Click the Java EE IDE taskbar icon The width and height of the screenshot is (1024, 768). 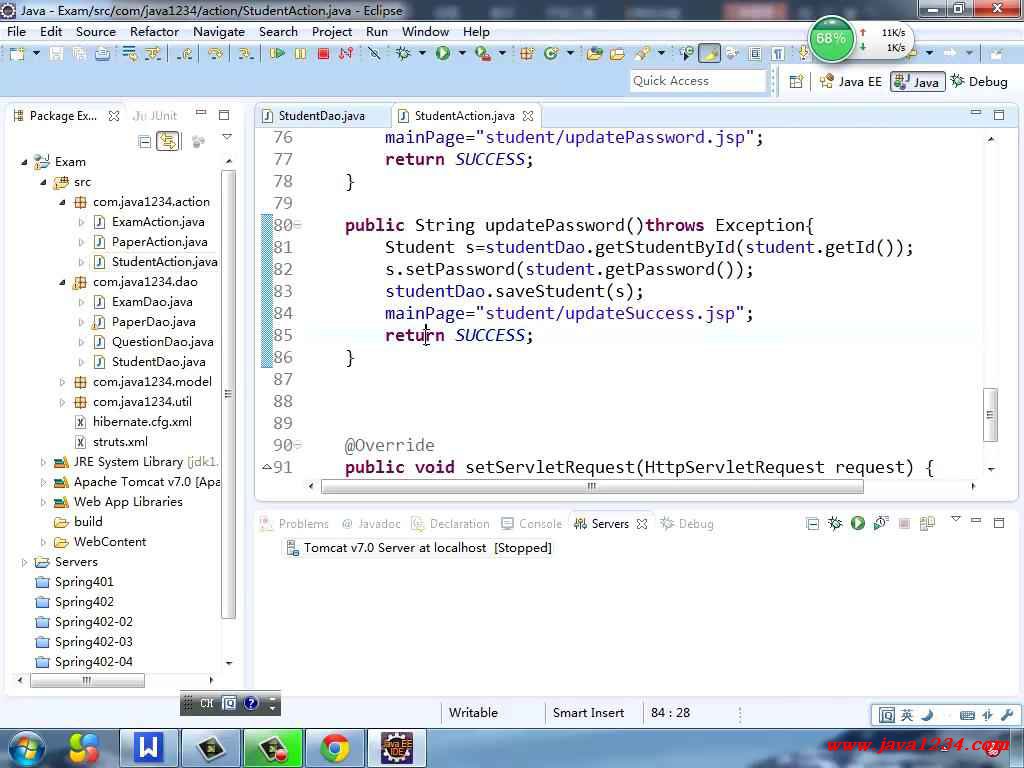click(397, 748)
